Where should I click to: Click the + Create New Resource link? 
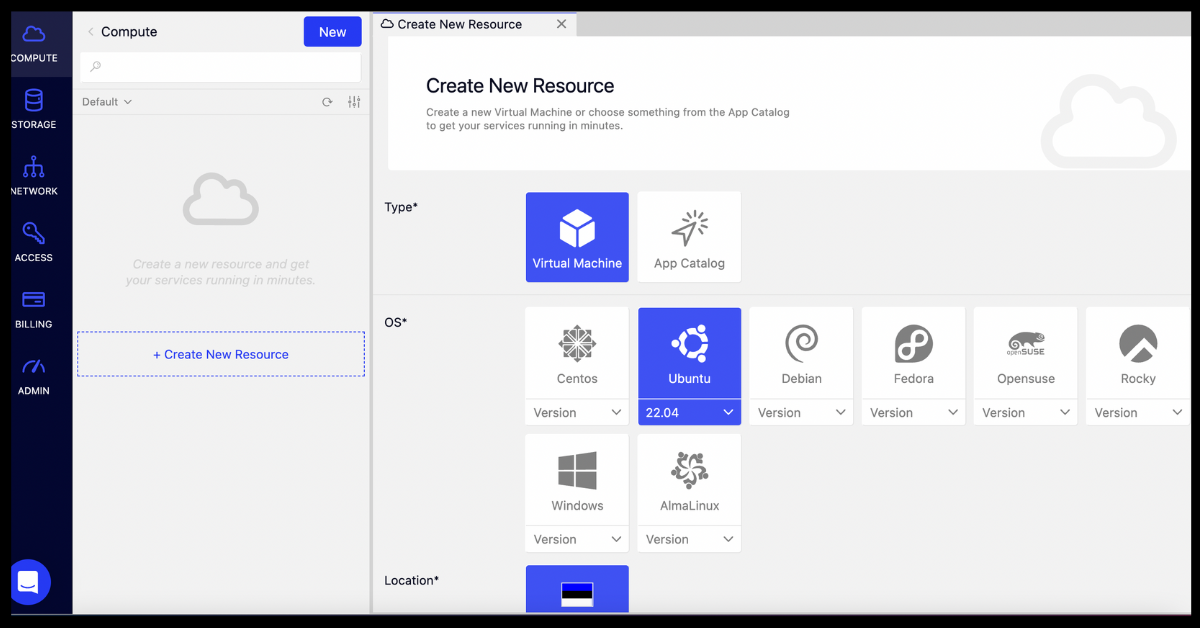click(x=221, y=354)
